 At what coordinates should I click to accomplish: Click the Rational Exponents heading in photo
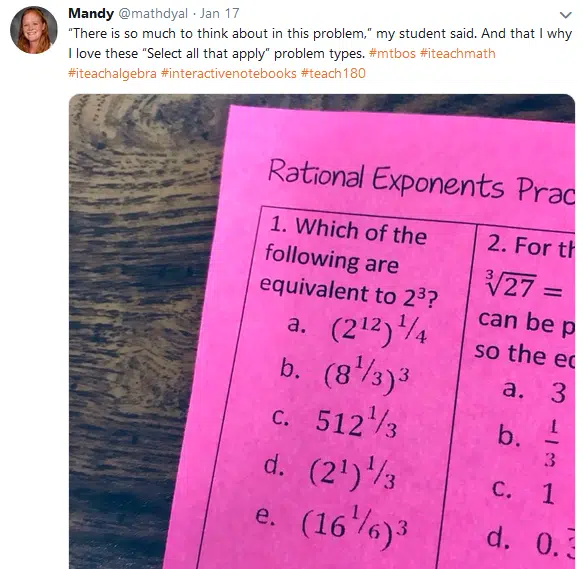421,182
